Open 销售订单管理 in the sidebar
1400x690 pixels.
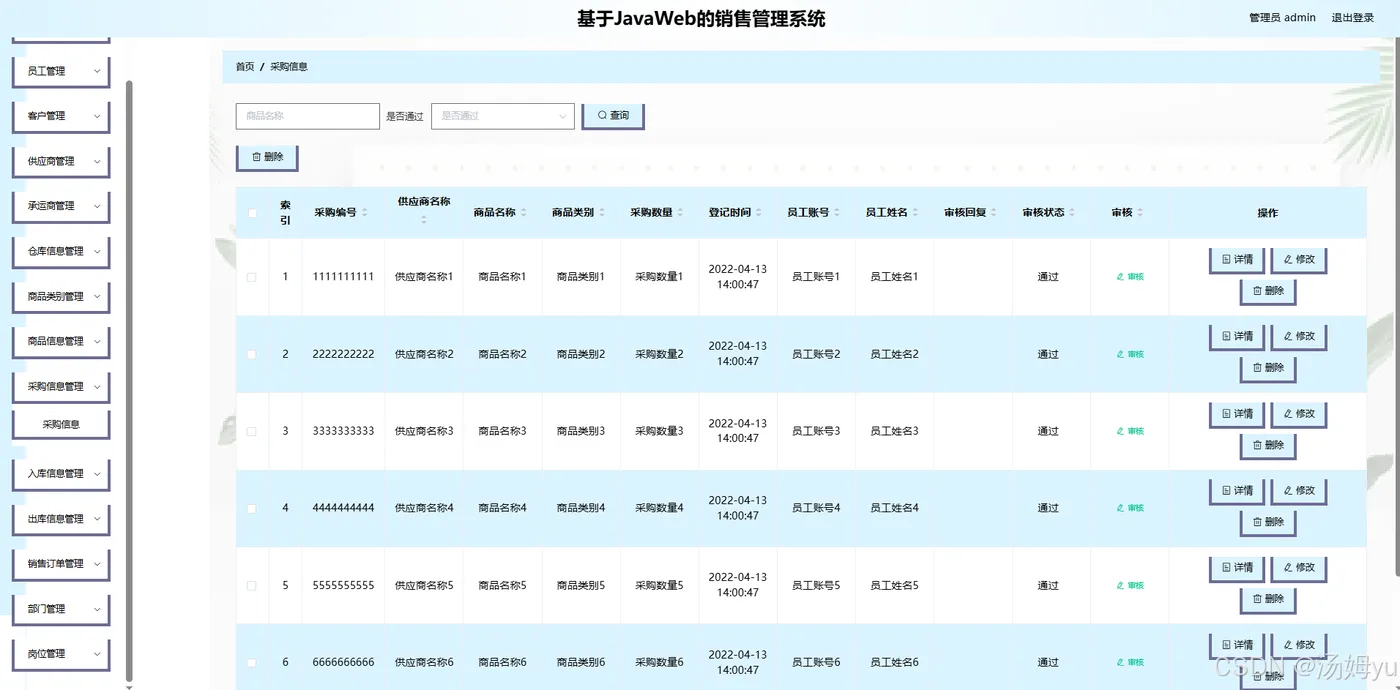[x=61, y=563]
